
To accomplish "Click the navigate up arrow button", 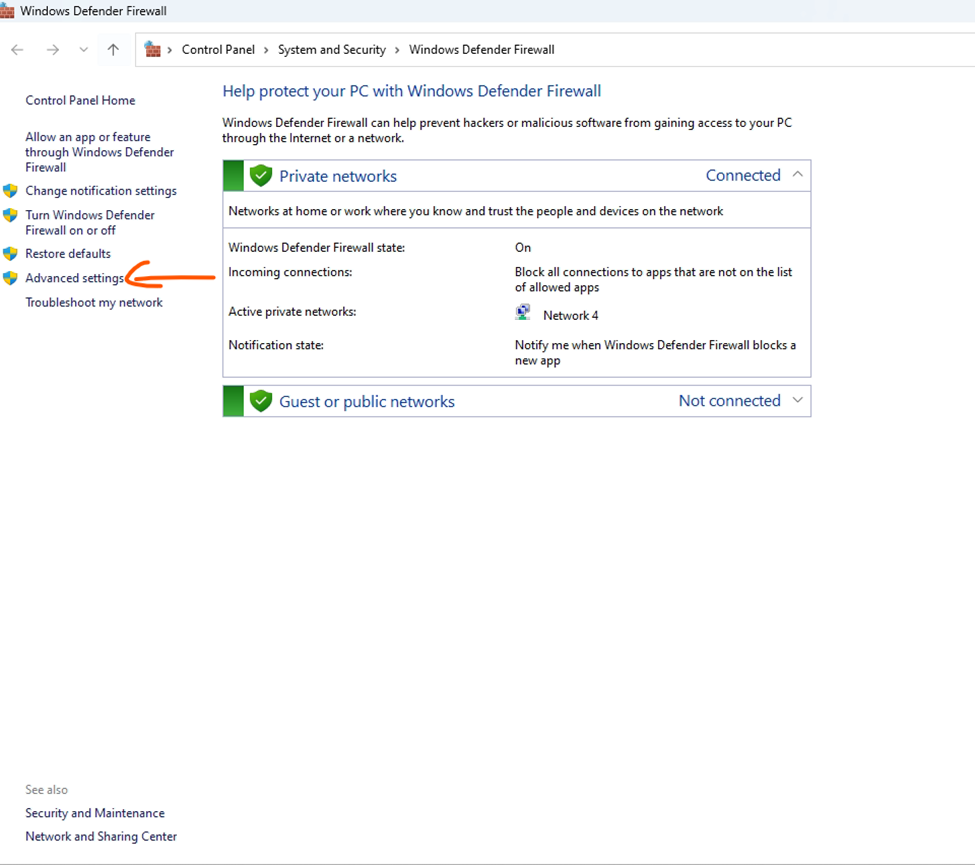I will tap(114, 49).
